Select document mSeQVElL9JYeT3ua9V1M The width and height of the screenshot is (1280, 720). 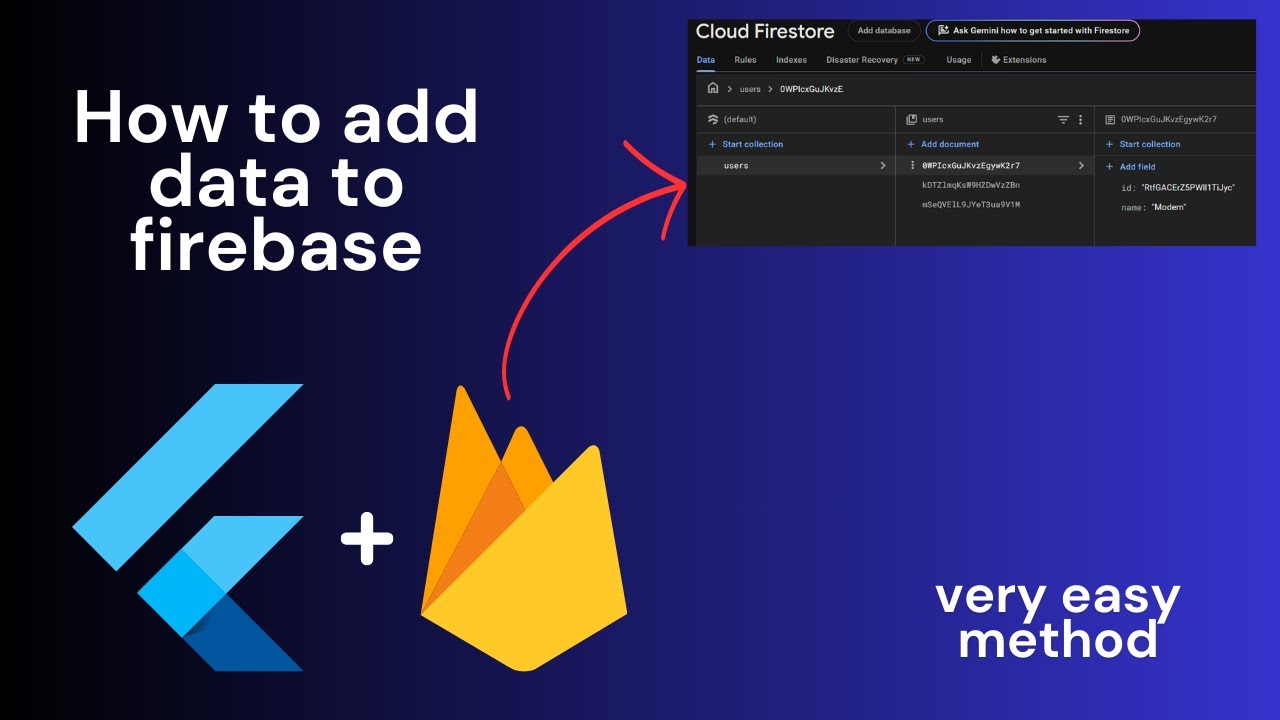(970, 205)
